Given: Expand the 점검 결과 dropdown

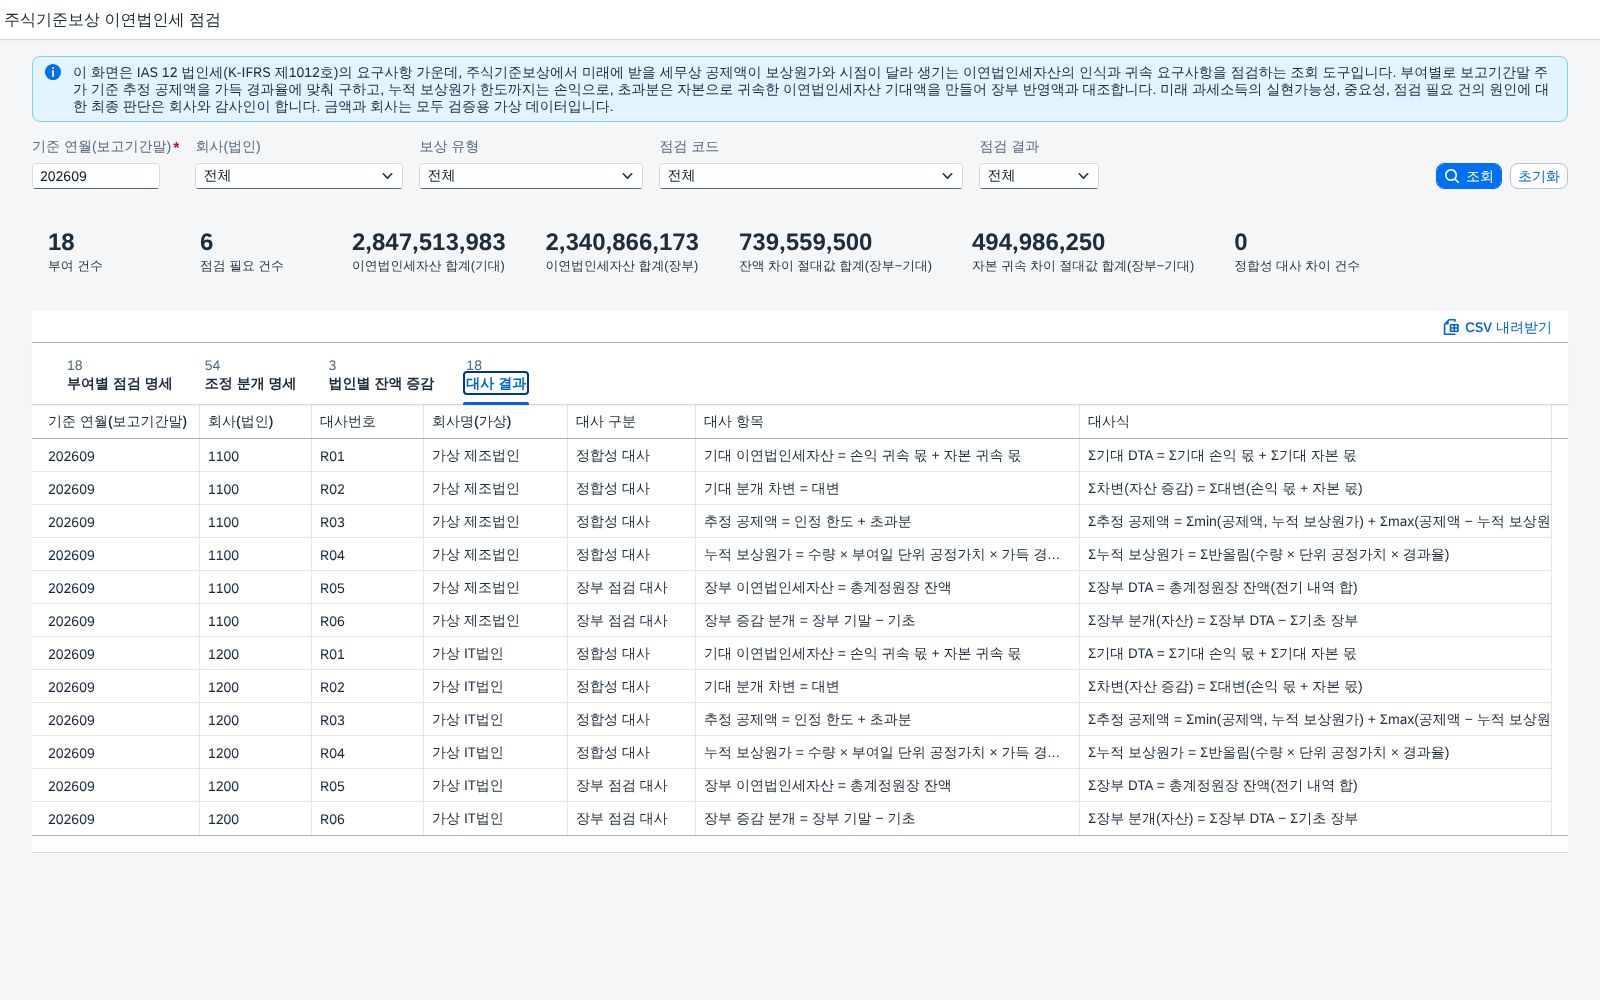Looking at the screenshot, I should point(1038,176).
